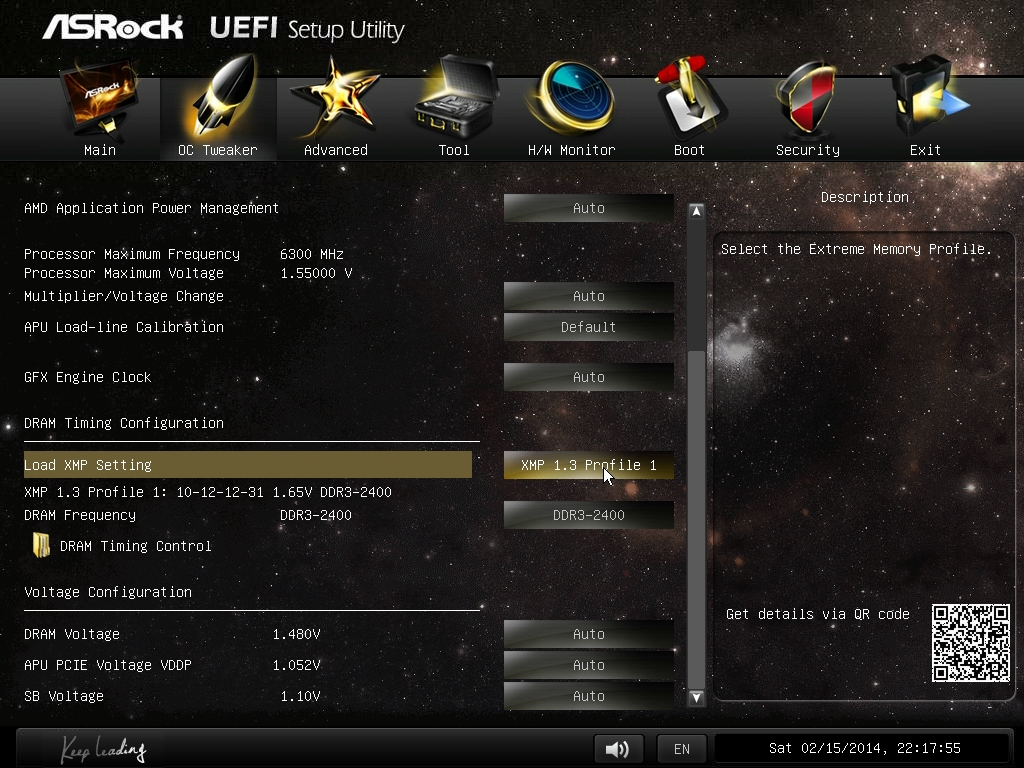1024x768 pixels.
Task: Click the 1.052V VDDP value
Action: 296,665
